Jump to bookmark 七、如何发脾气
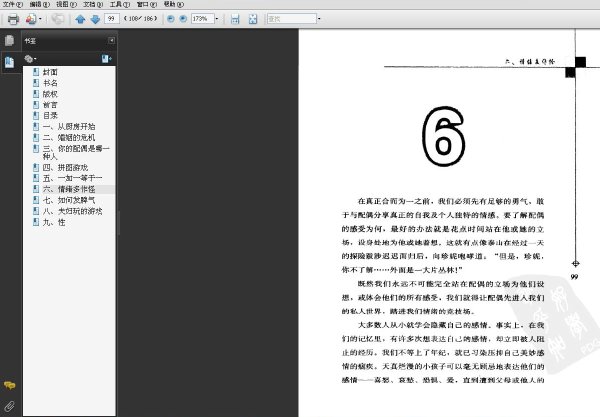 [x=69, y=200]
